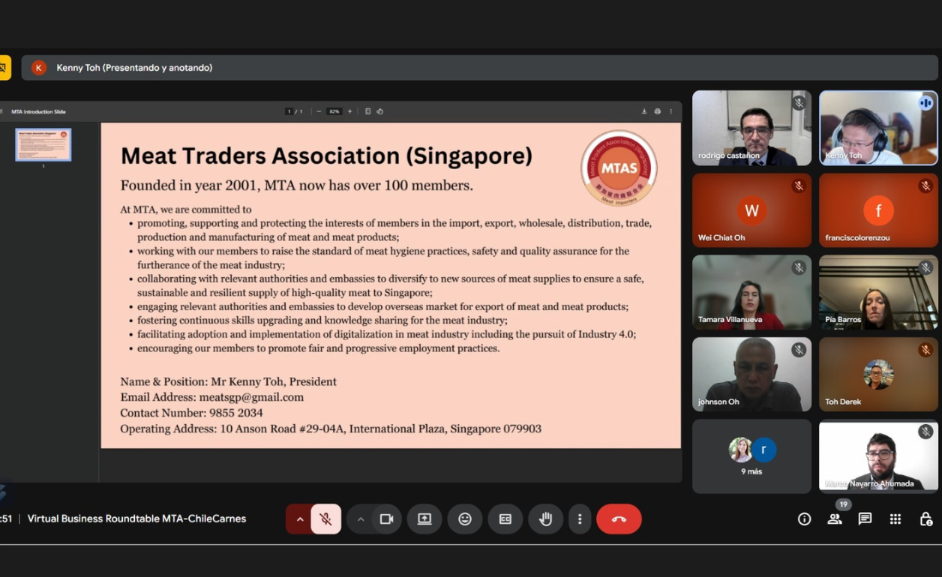Open the meeting details info icon
The height and width of the screenshot is (577, 942).
(804, 519)
